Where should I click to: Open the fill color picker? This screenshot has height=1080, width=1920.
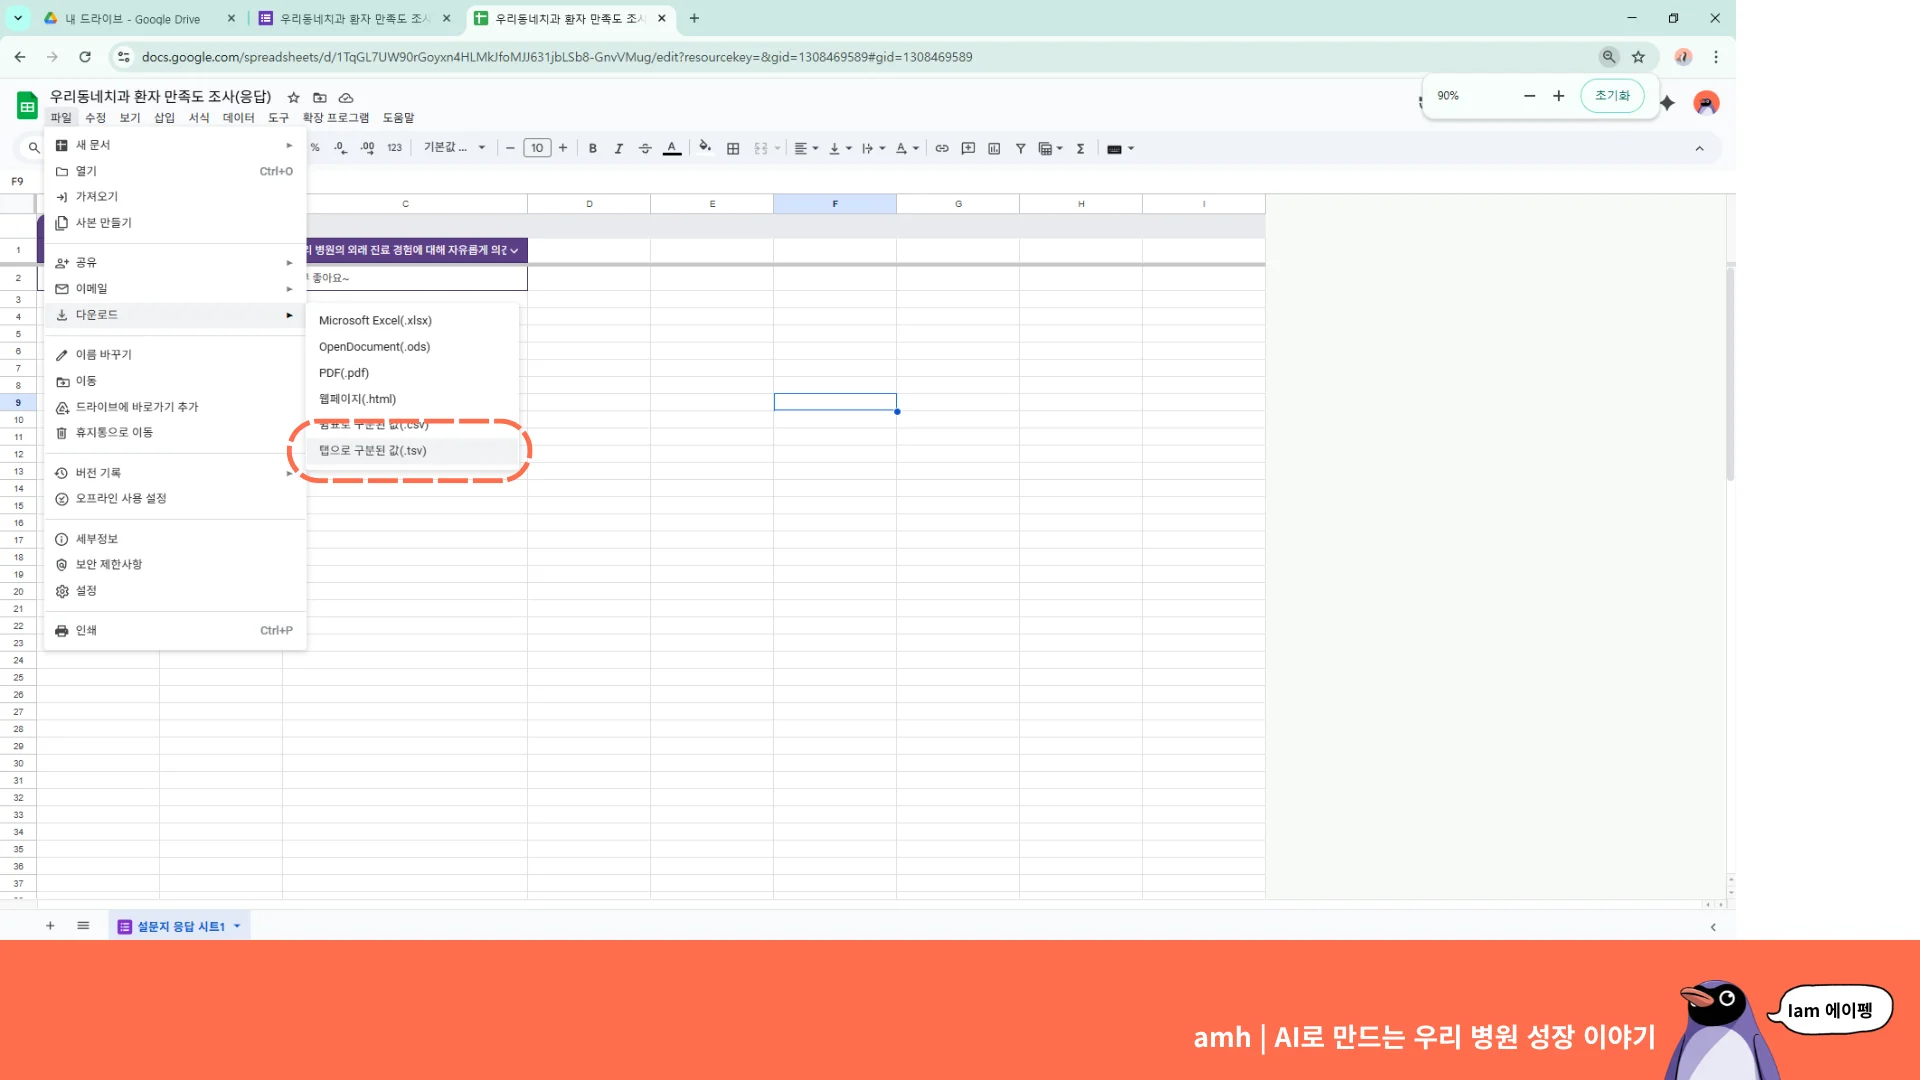(705, 148)
